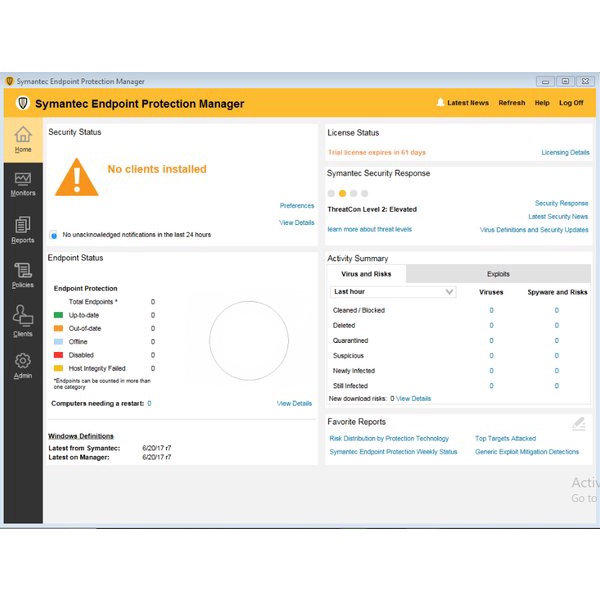
Task: Open View Details for new download risks
Action: [x=414, y=398]
